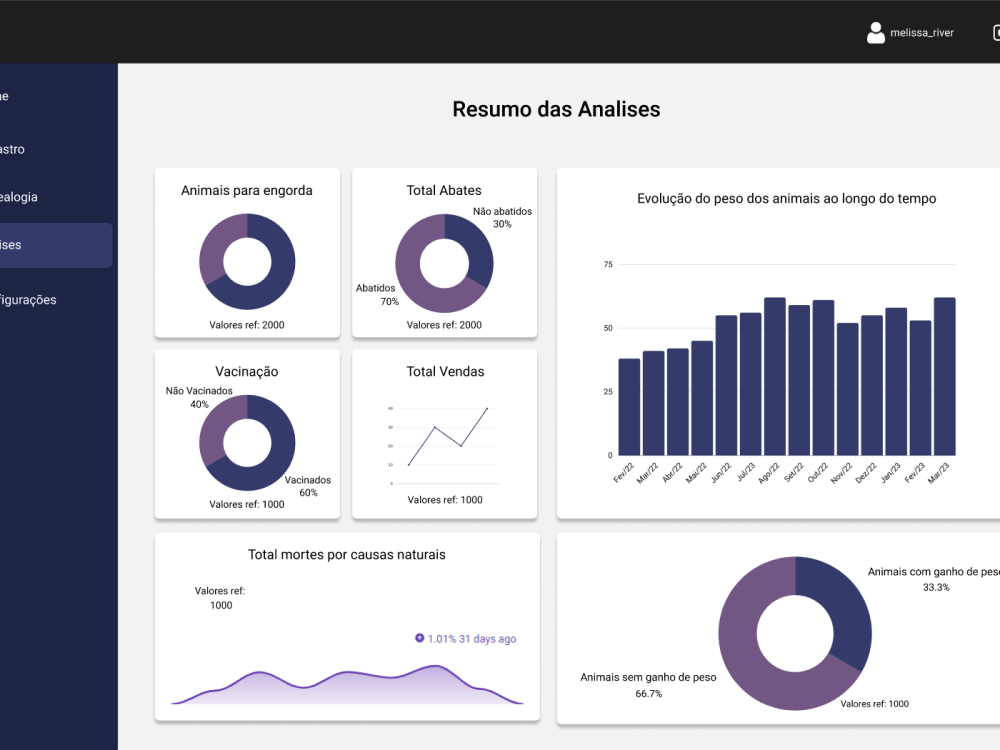Click 'Valores ref: 2000' under Animais para engorda

click(247, 325)
